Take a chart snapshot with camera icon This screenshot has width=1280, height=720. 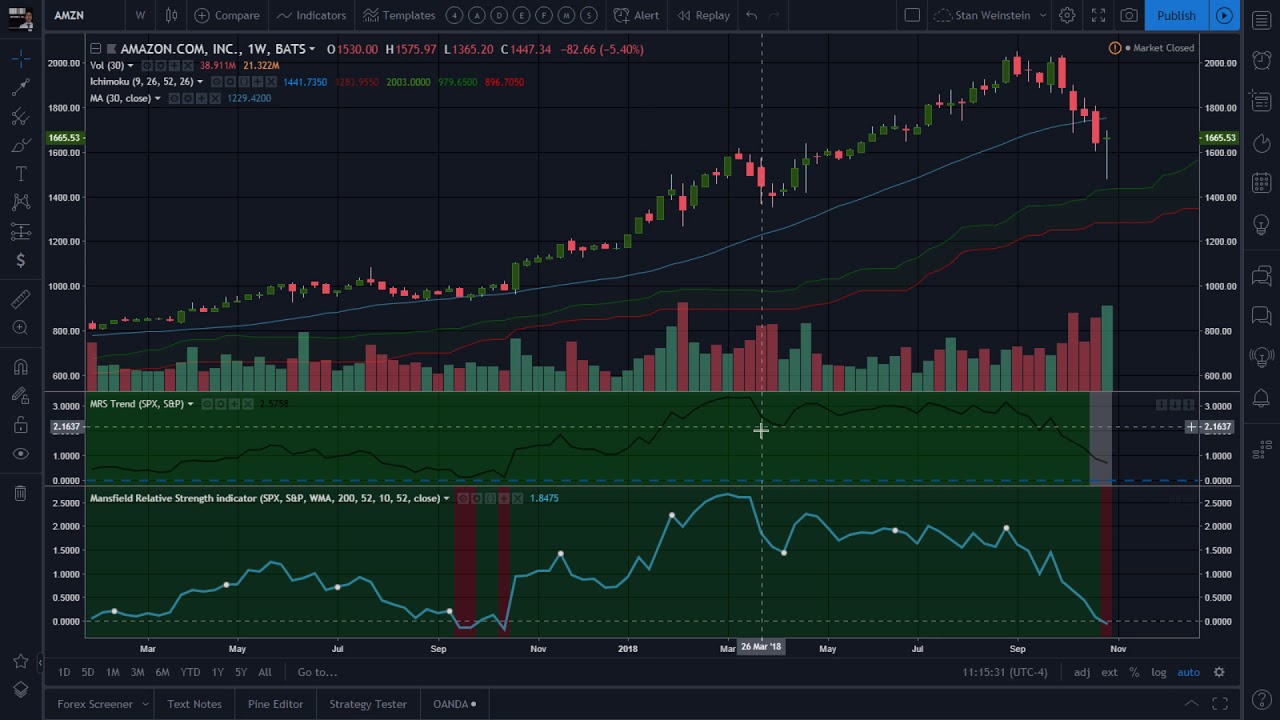pyautogui.click(x=1129, y=15)
